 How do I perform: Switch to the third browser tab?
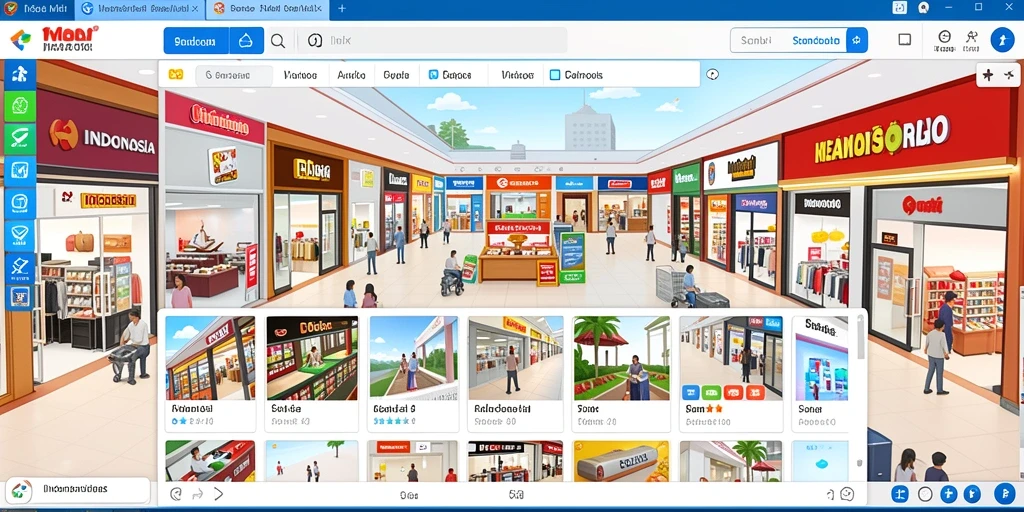268,9
